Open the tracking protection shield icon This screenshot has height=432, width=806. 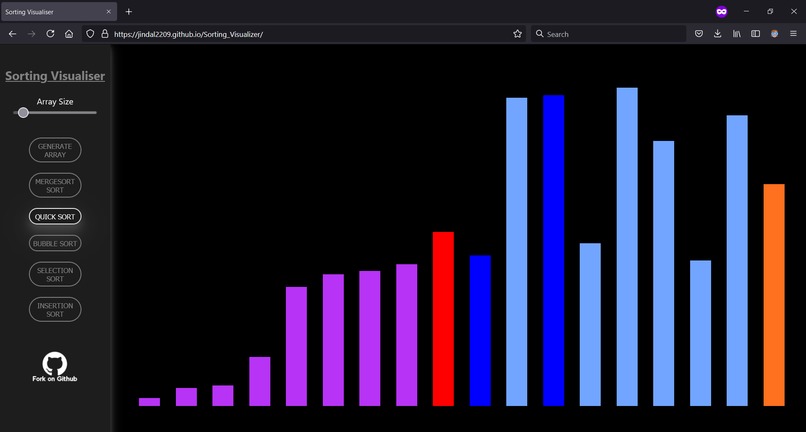pyautogui.click(x=90, y=34)
